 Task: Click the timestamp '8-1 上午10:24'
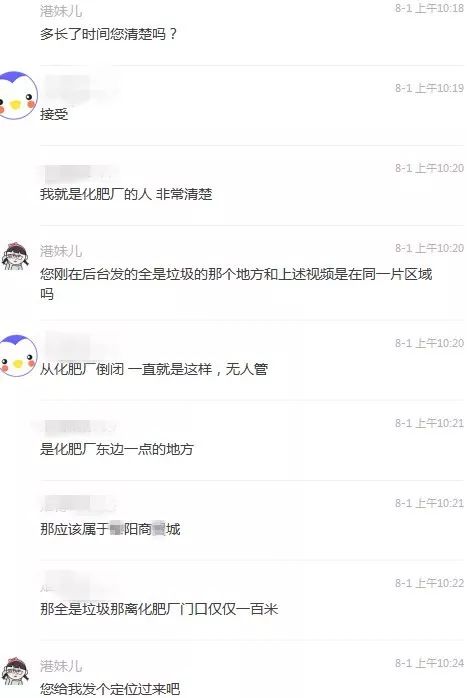point(429,663)
